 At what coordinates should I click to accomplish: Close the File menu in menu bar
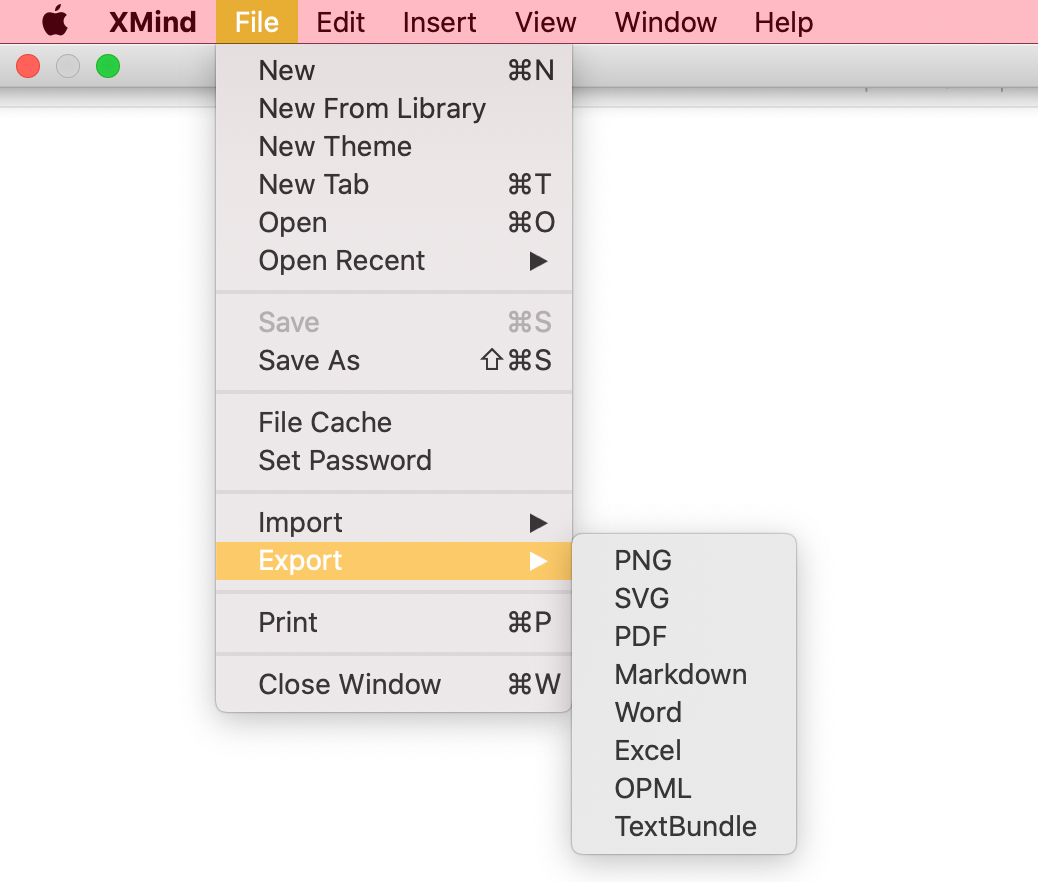[257, 22]
